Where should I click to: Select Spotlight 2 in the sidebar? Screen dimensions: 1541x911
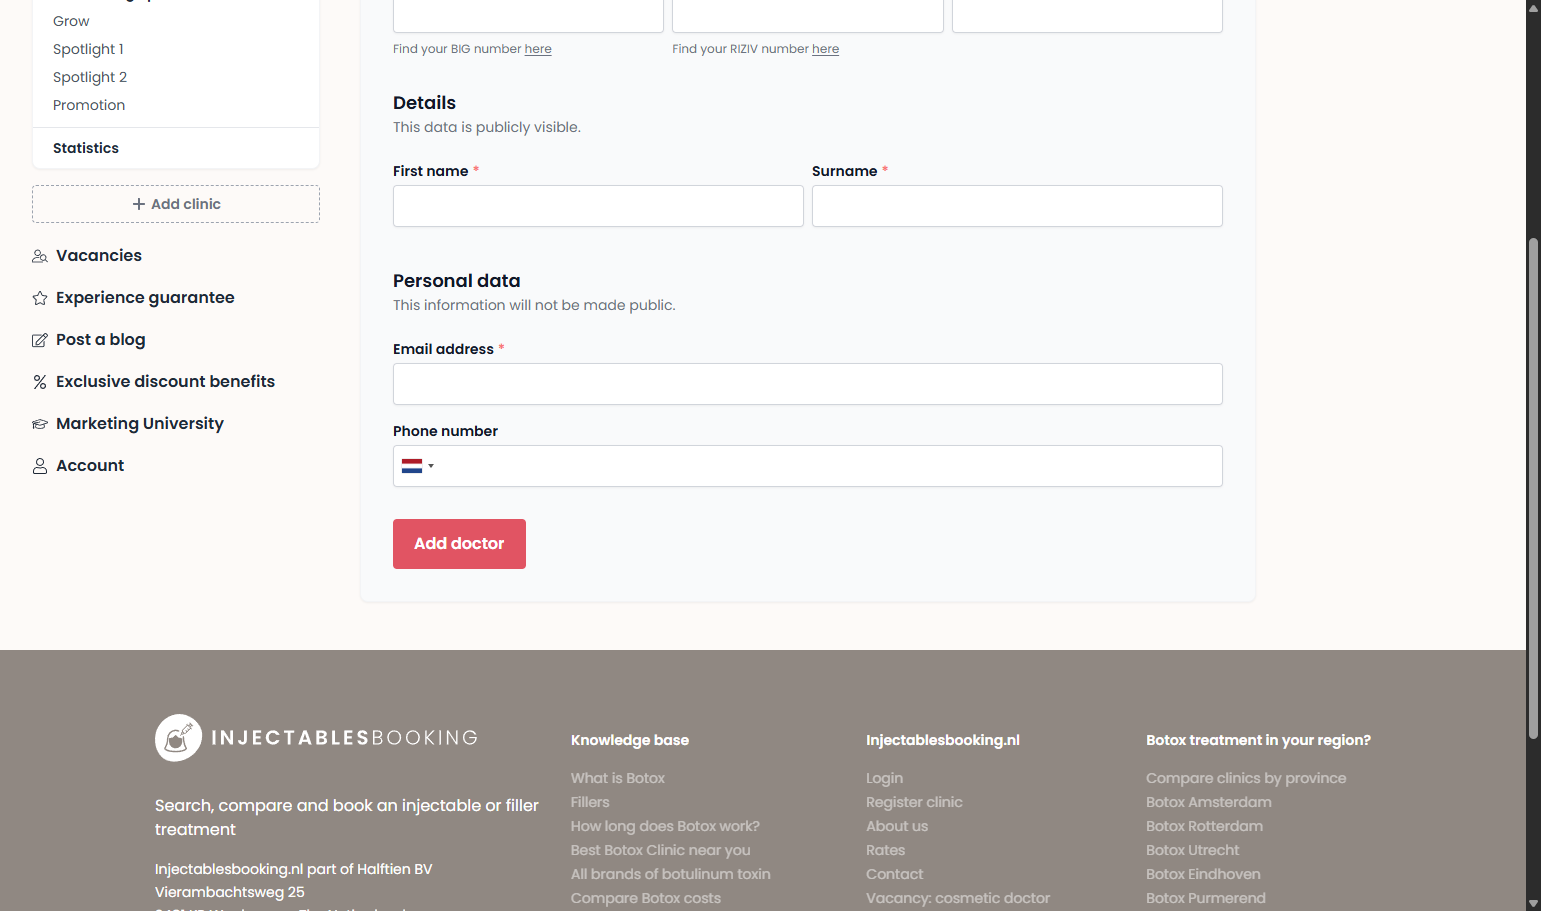(90, 77)
